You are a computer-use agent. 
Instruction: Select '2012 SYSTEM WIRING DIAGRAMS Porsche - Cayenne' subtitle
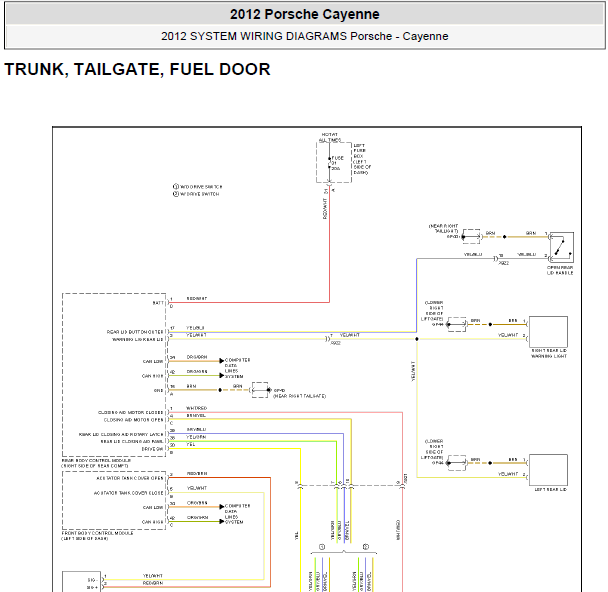(x=304, y=36)
